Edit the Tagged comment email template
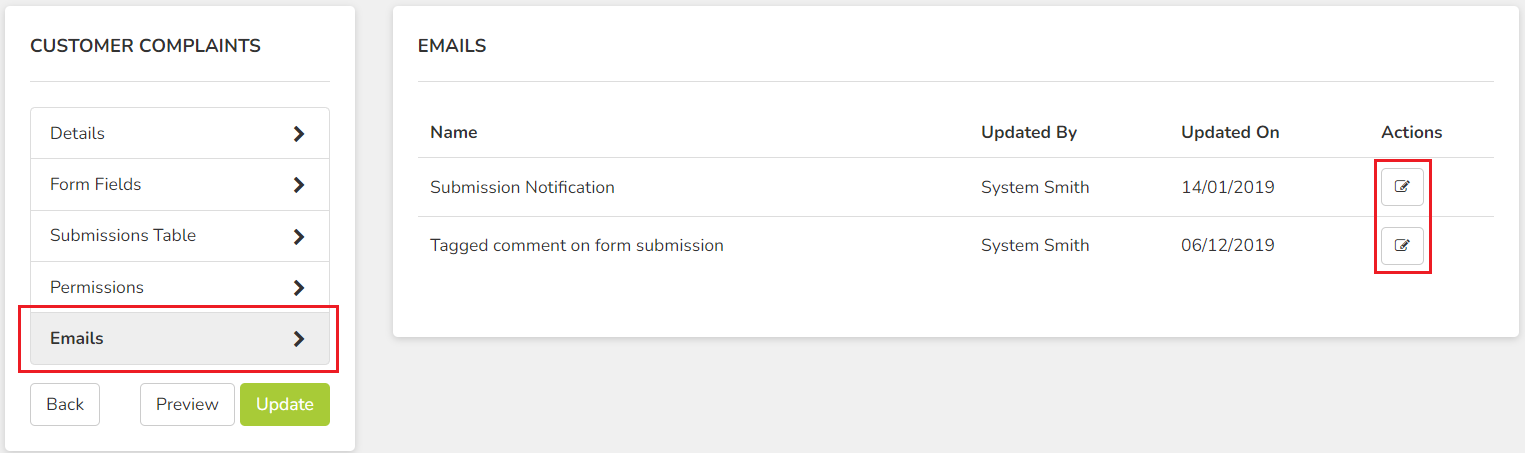This screenshot has width=1527, height=453. point(1402,245)
